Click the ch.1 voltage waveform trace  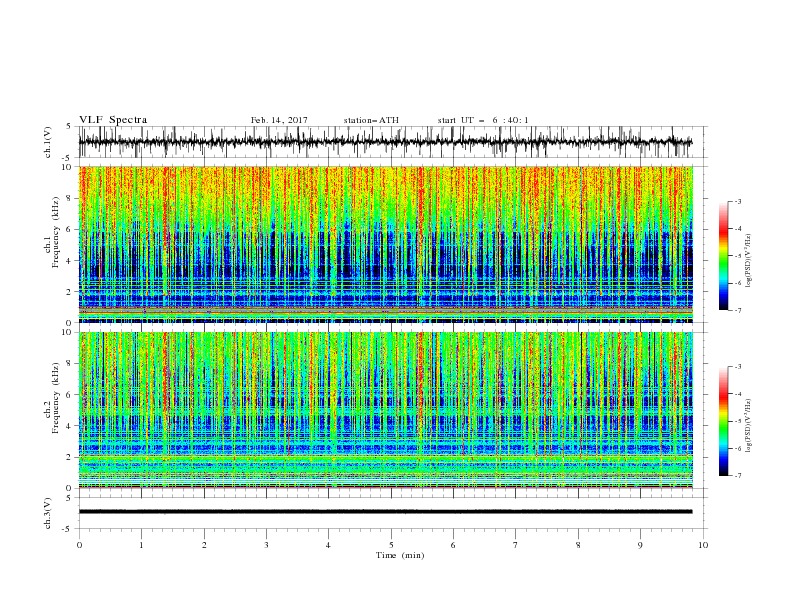click(x=385, y=142)
